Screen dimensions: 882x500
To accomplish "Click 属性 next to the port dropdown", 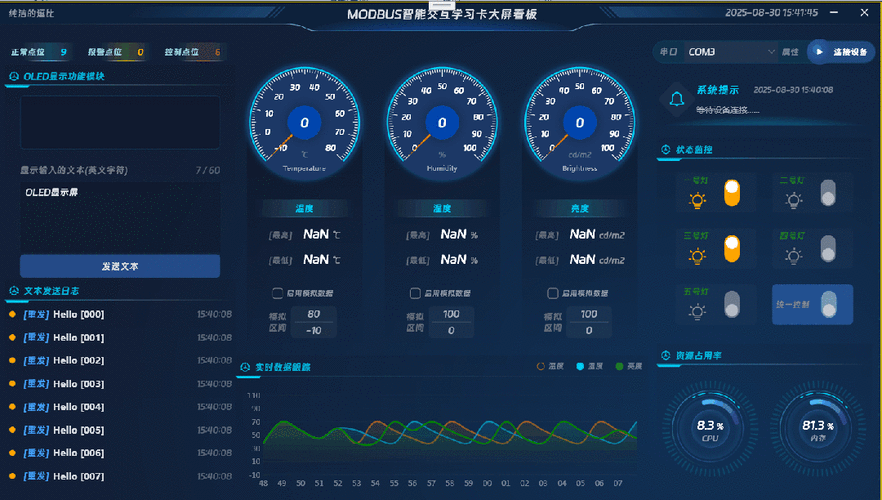I will click(790, 52).
